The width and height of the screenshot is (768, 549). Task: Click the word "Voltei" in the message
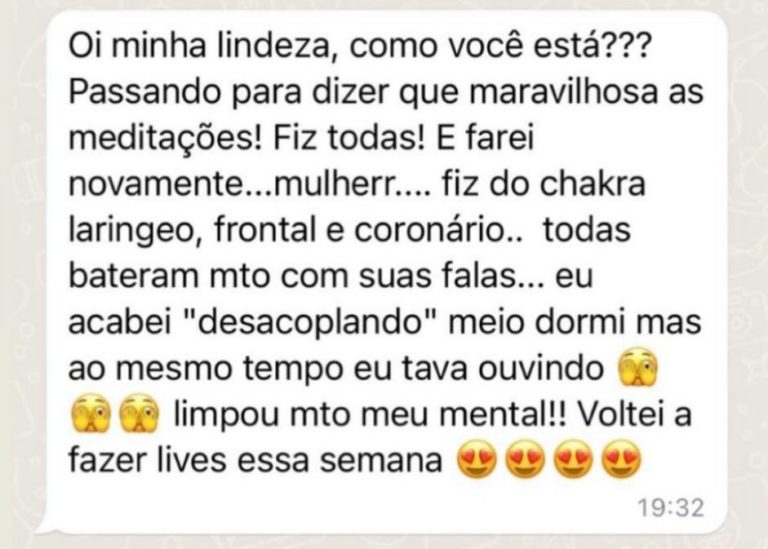(622, 414)
